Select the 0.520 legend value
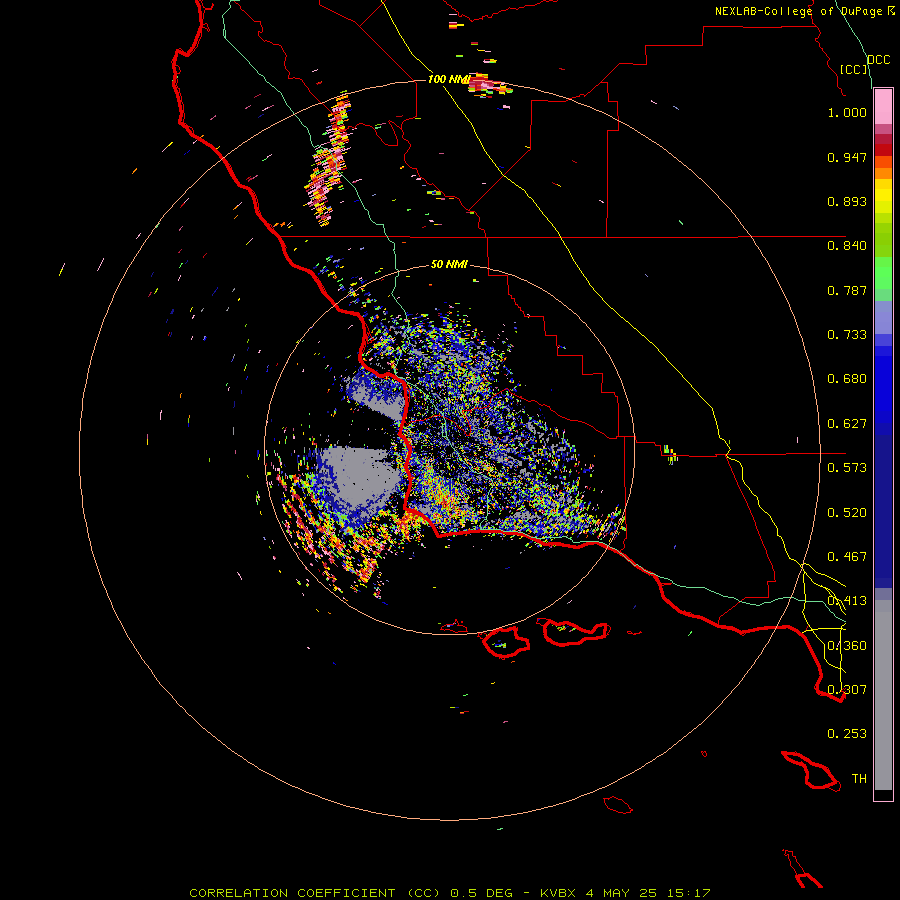Viewport: 900px width, 900px height. pyautogui.click(x=847, y=513)
